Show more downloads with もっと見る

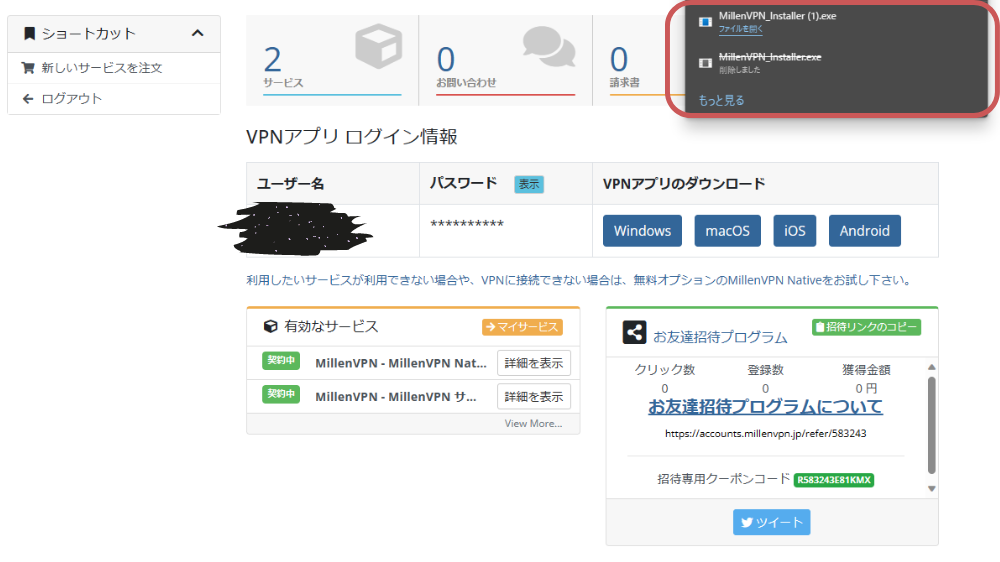coord(721,100)
